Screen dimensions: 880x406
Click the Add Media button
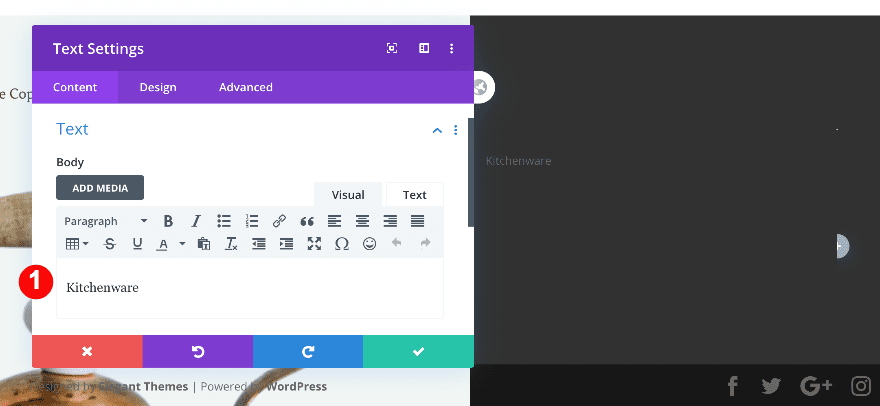100,188
